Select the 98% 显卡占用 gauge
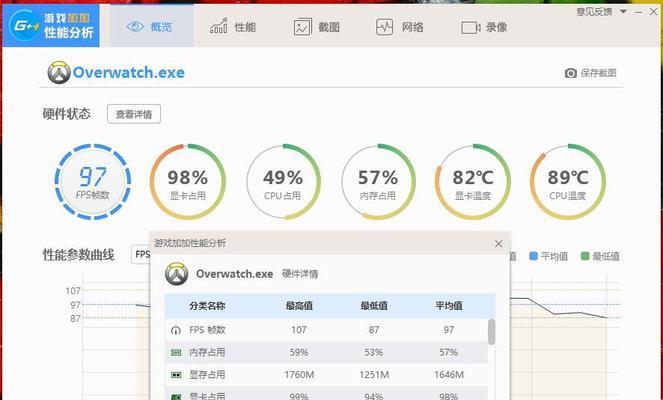 click(188, 182)
